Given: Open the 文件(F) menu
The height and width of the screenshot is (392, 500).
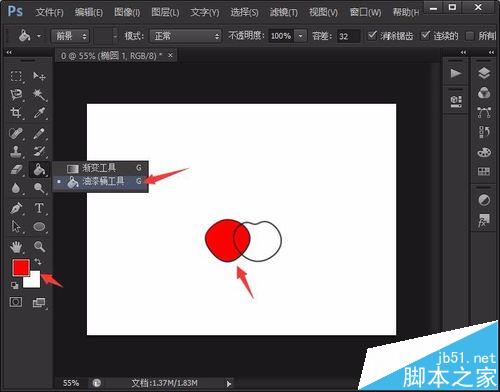Looking at the screenshot, I should (49, 13).
